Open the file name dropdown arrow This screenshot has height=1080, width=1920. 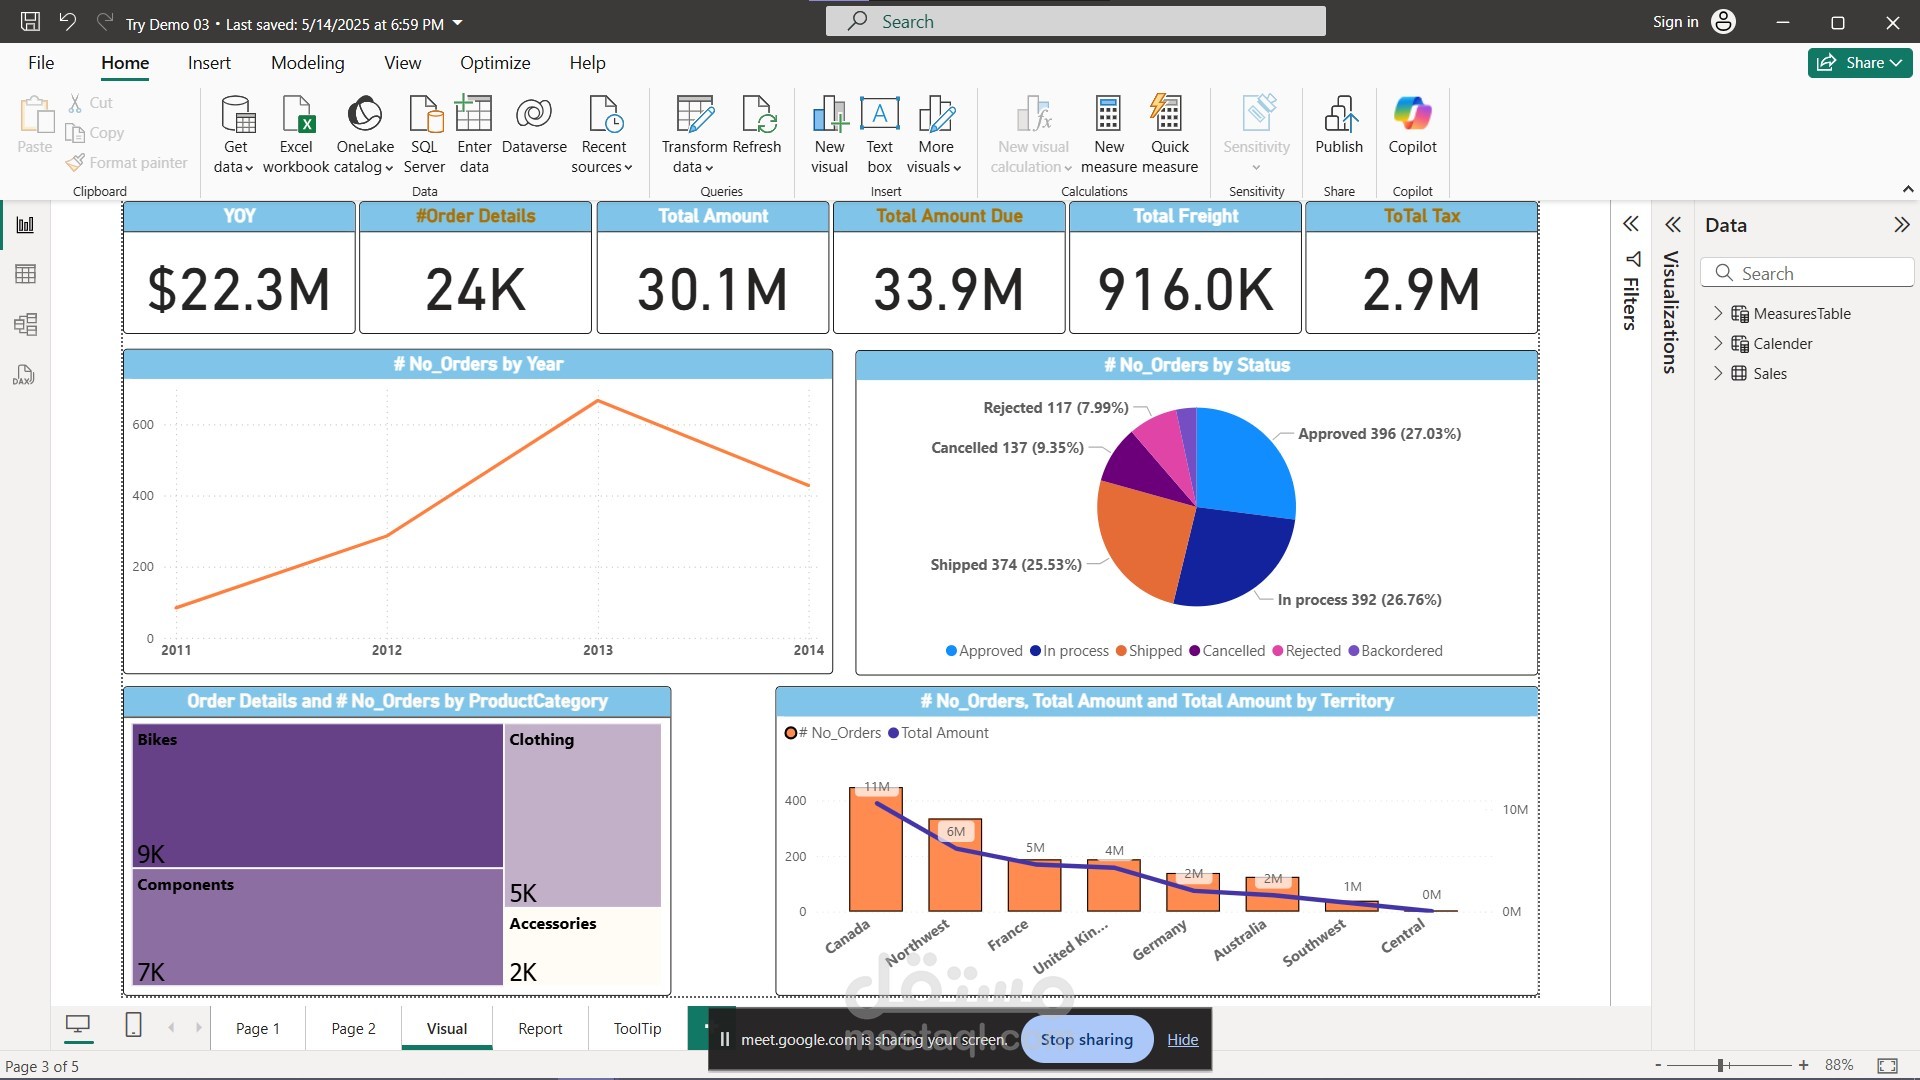click(x=458, y=23)
